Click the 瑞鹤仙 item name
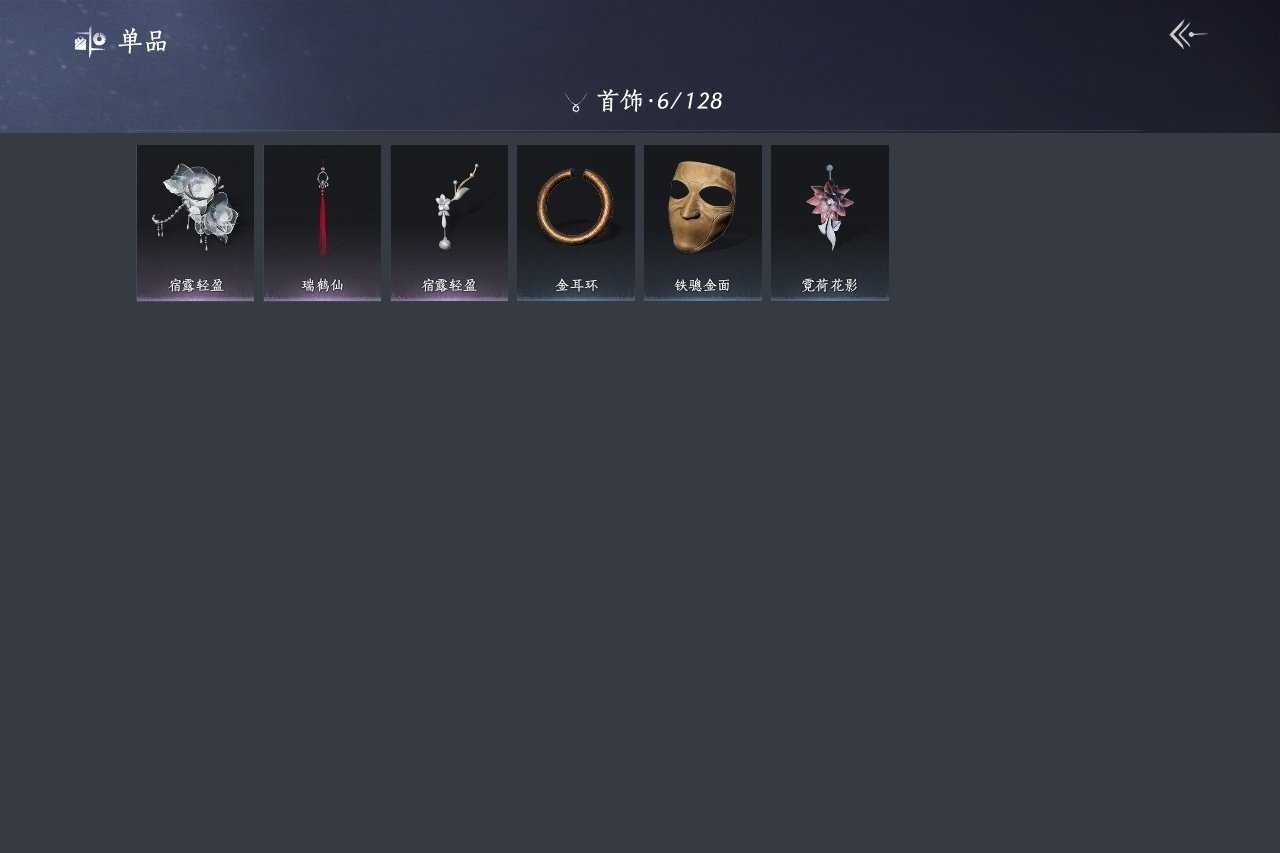Viewport: 1280px width, 853px height. tap(322, 285)
